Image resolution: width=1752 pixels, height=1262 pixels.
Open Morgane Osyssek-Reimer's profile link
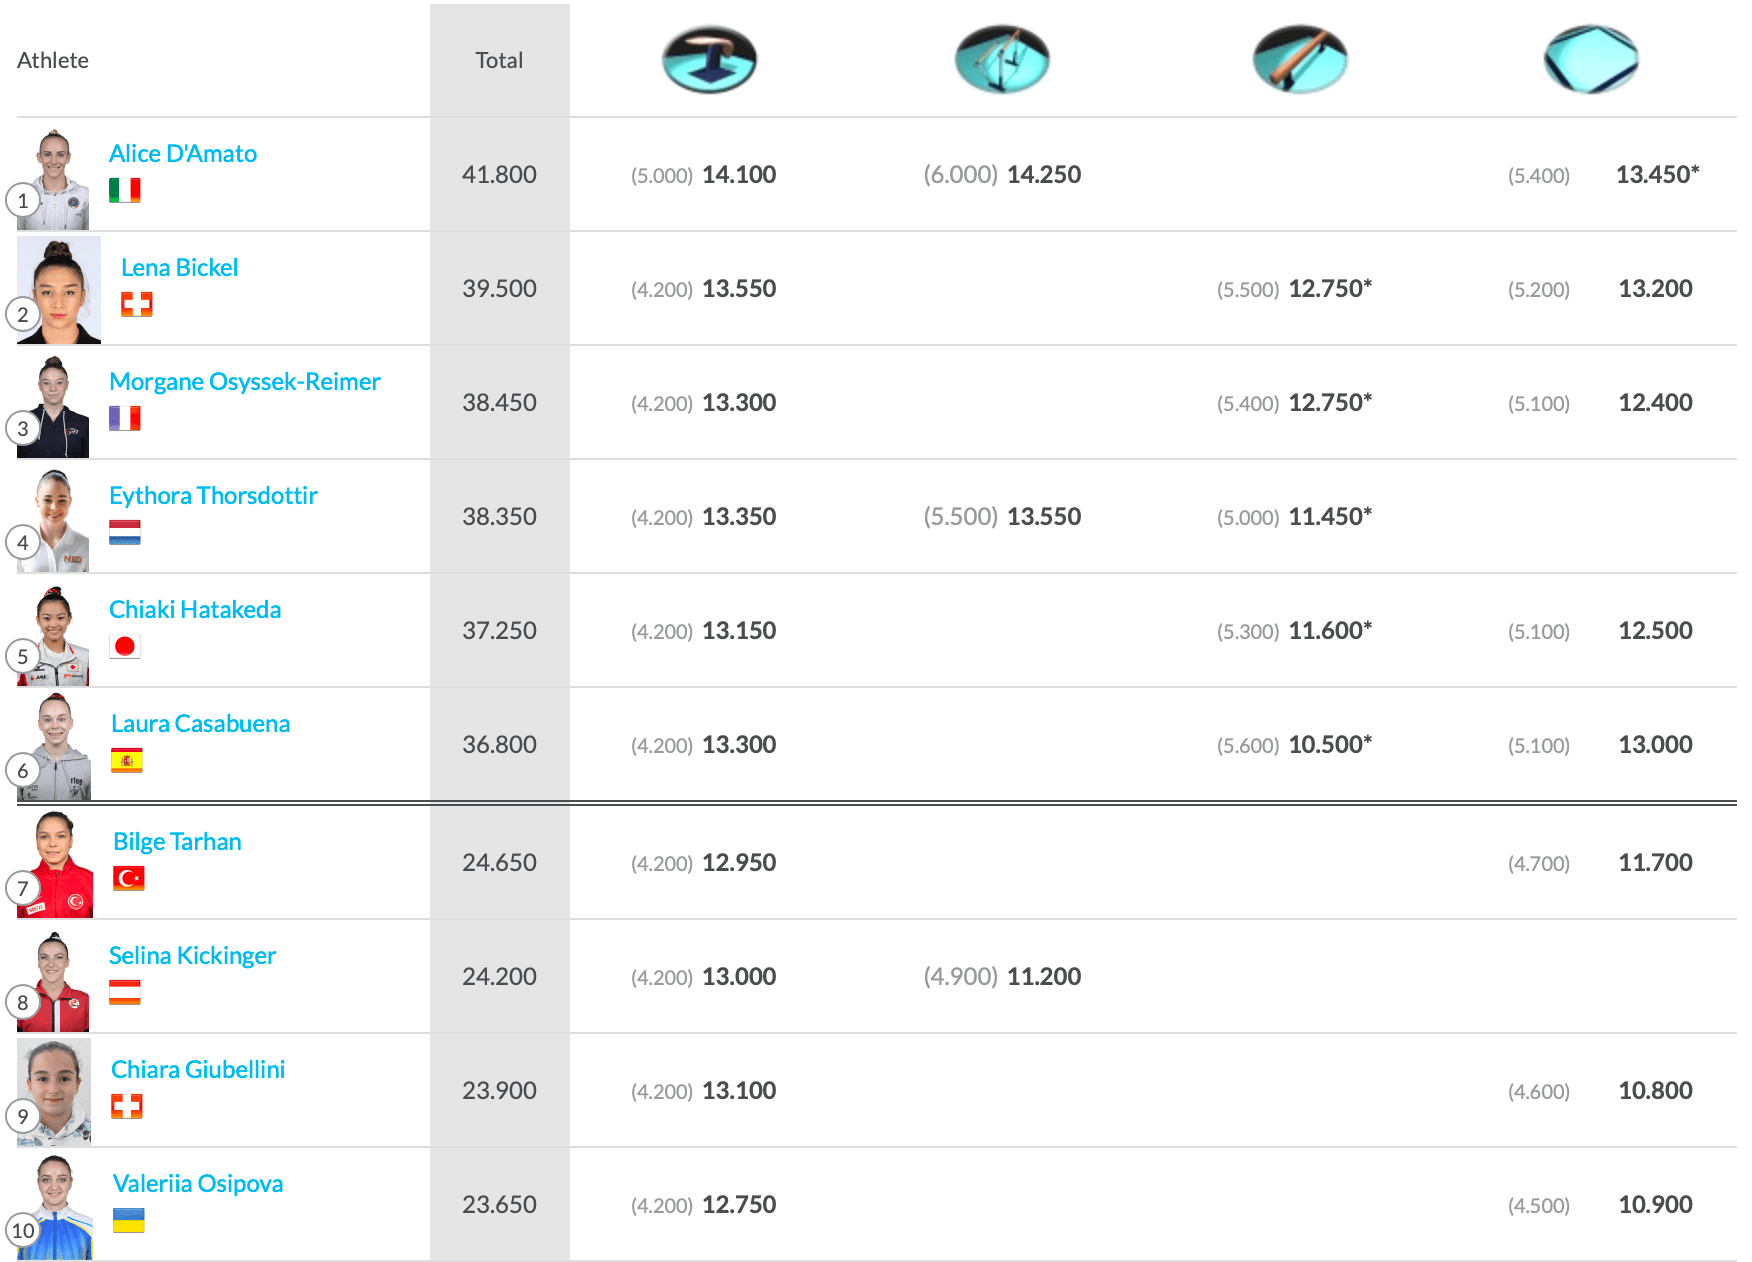tap(245, 382)
